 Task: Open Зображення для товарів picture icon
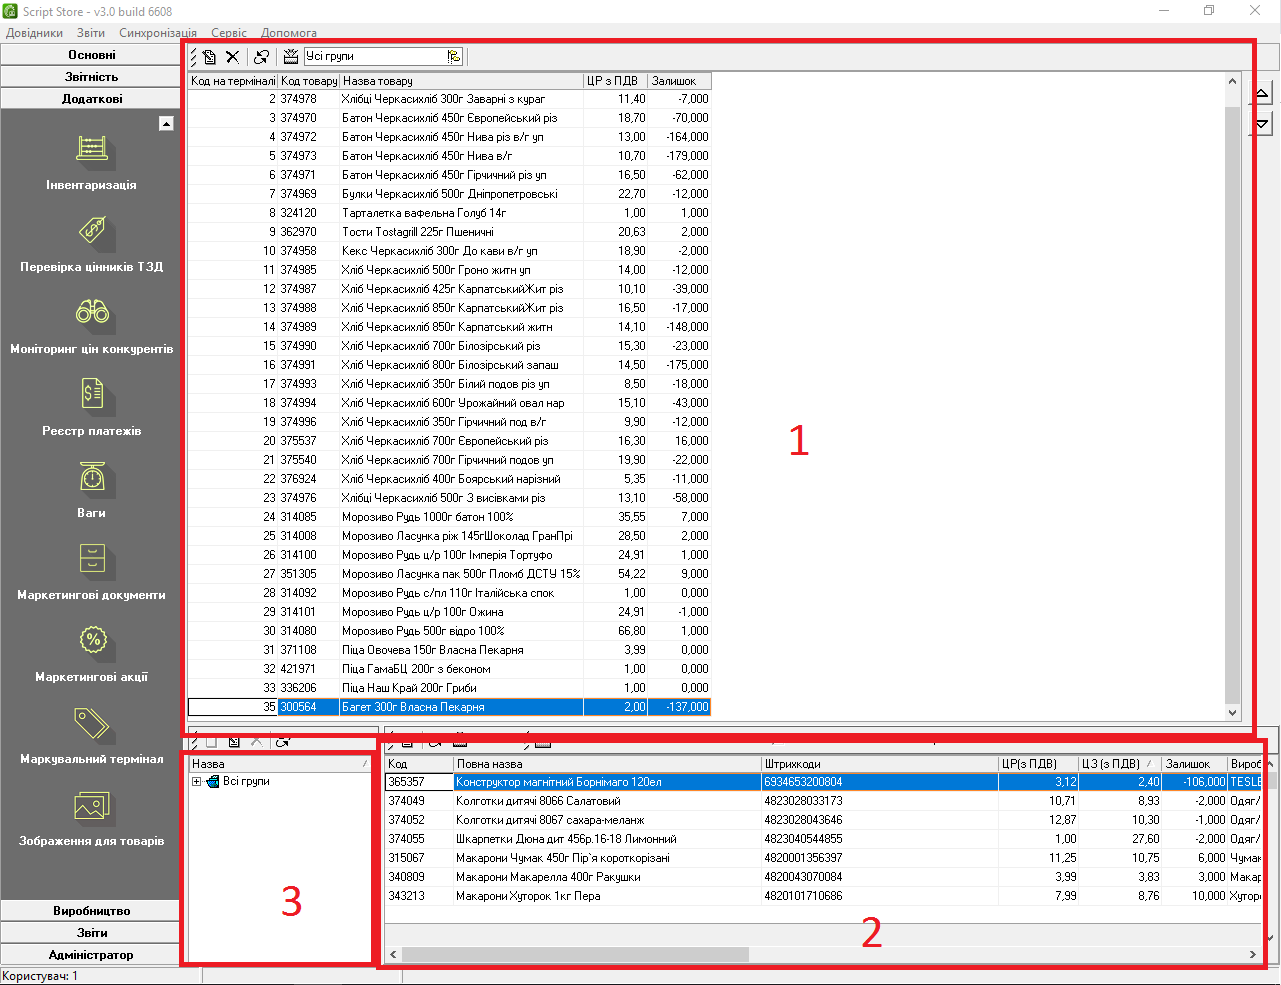click(x=92, y=806)
